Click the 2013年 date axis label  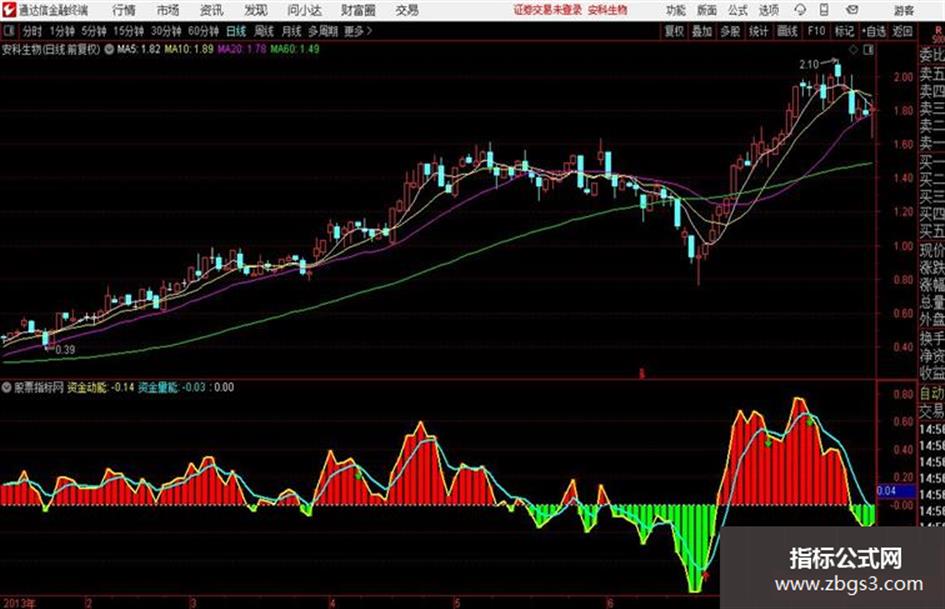point(19,602)
